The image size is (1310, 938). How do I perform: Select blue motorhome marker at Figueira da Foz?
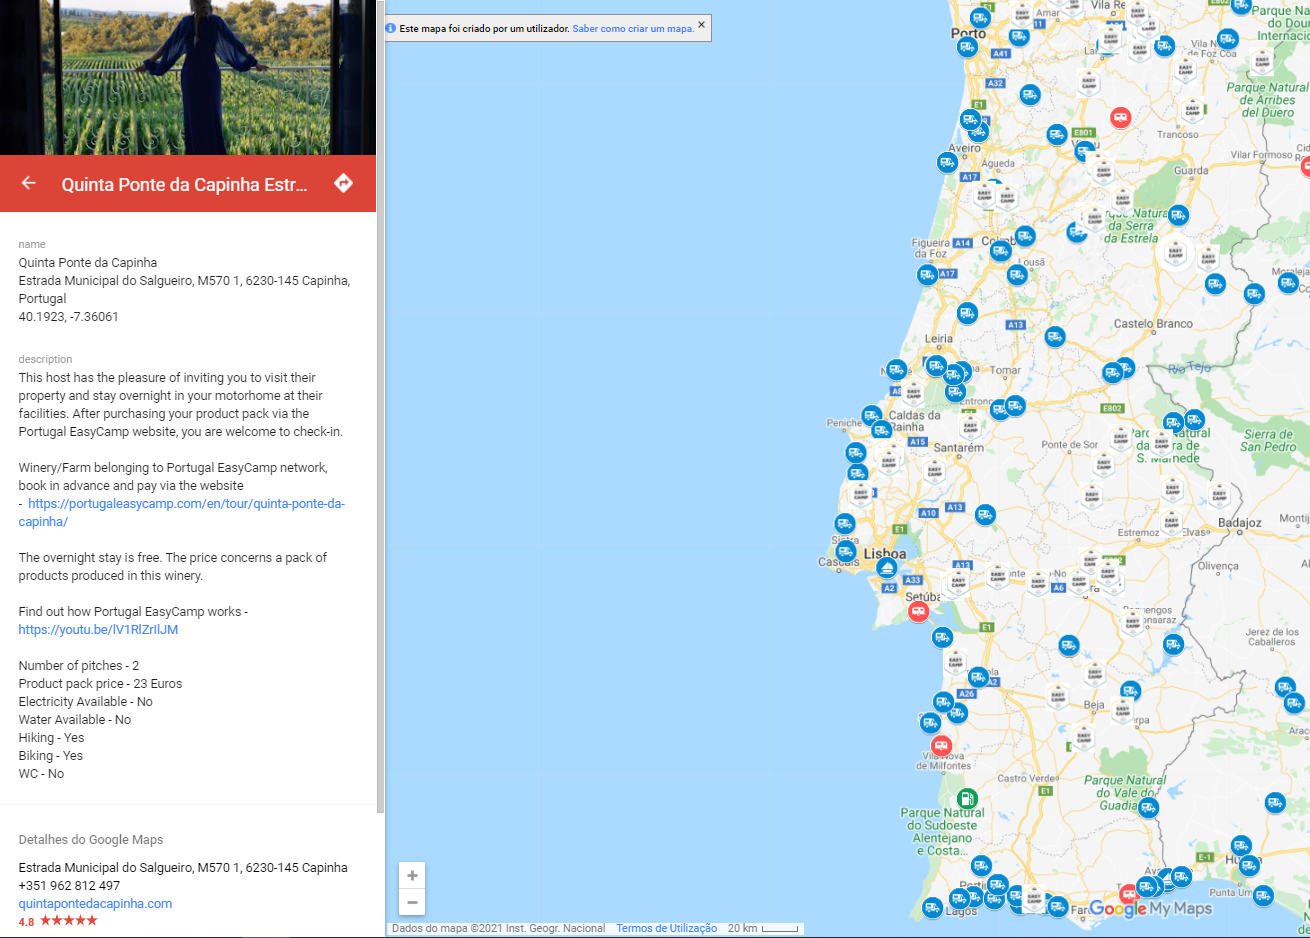coord(928,274)
